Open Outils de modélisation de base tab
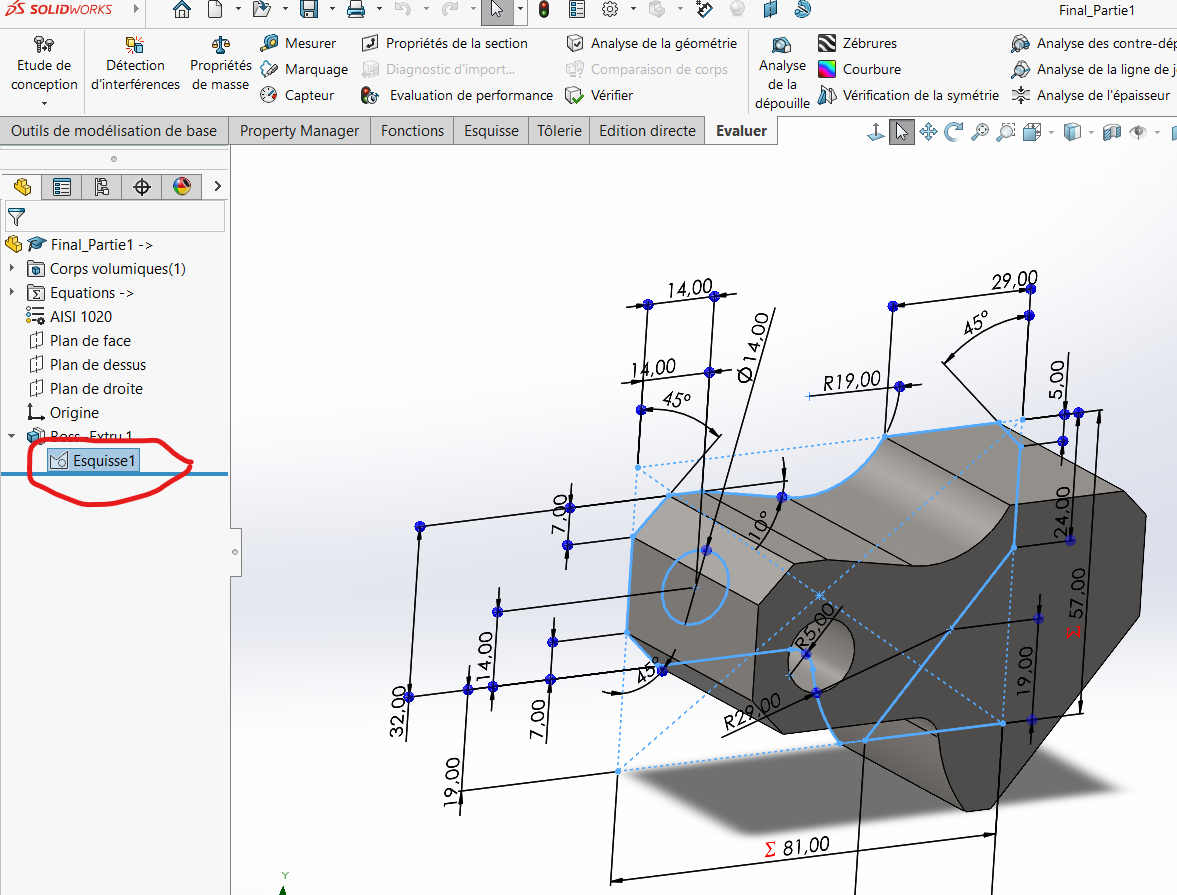Image resolution: width=1177 pixels, height=895 pixels. click(114, 131)
